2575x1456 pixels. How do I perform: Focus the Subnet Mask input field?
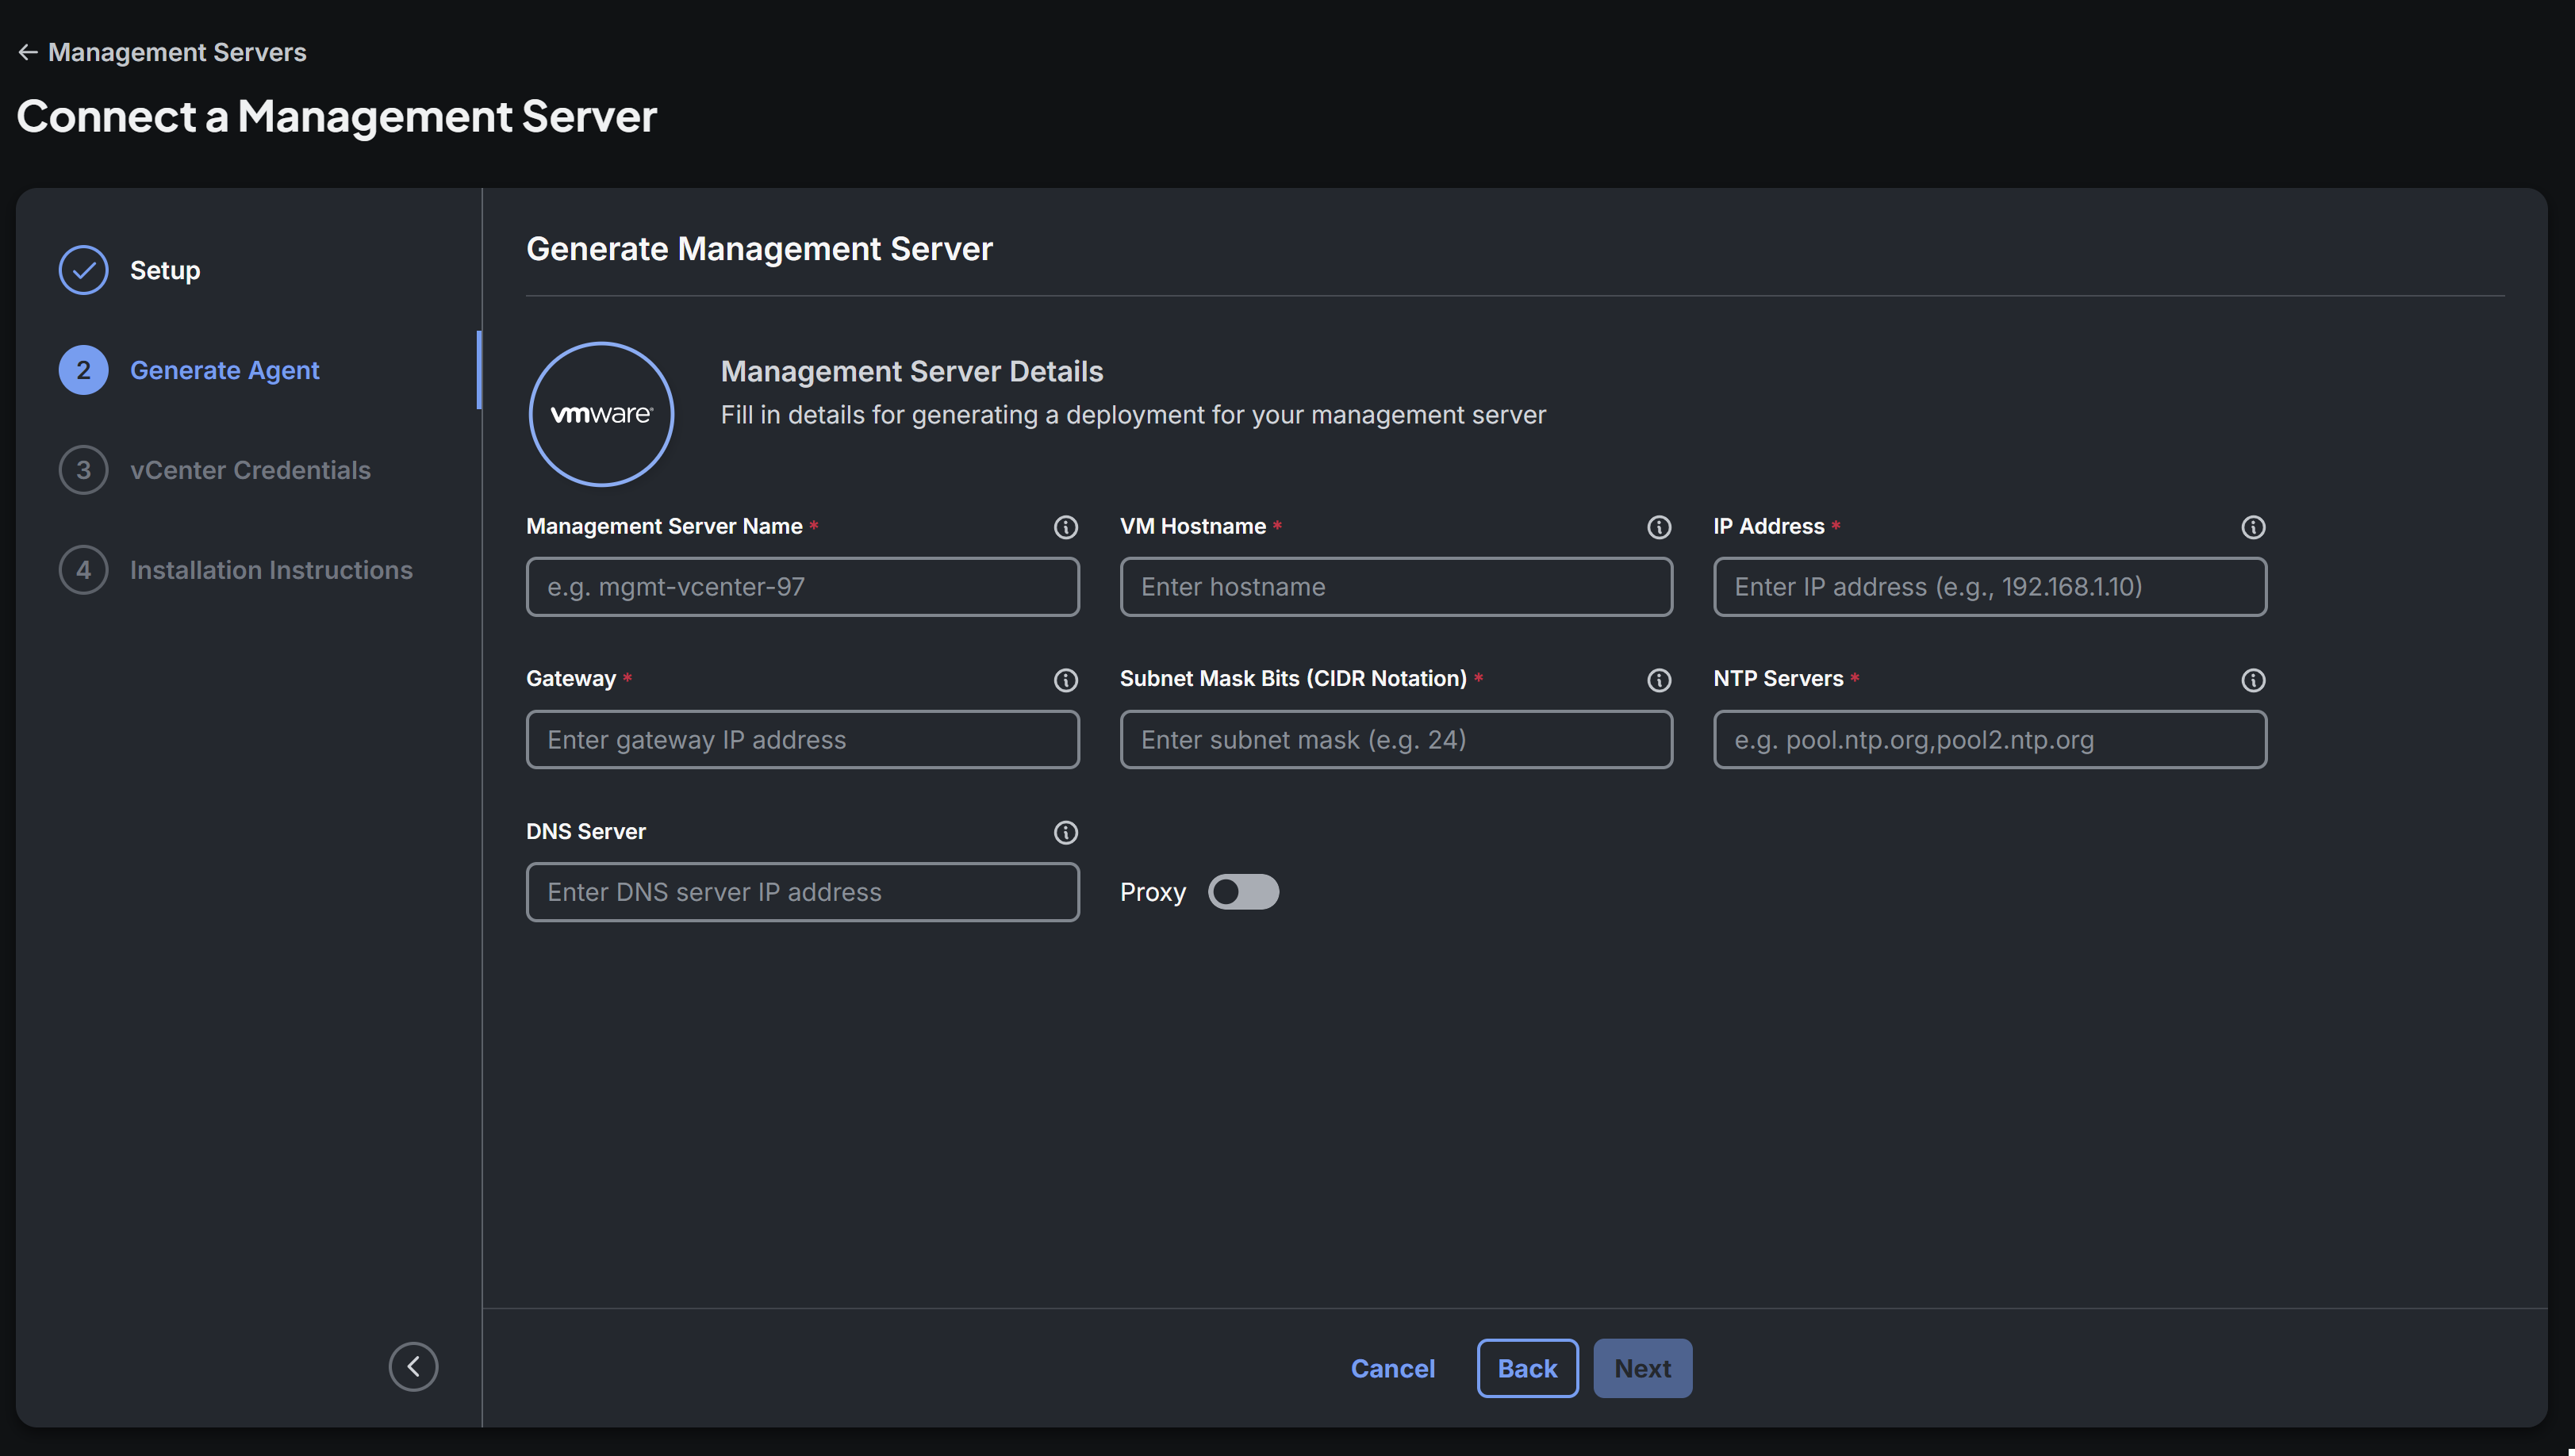click(1396, 740)
